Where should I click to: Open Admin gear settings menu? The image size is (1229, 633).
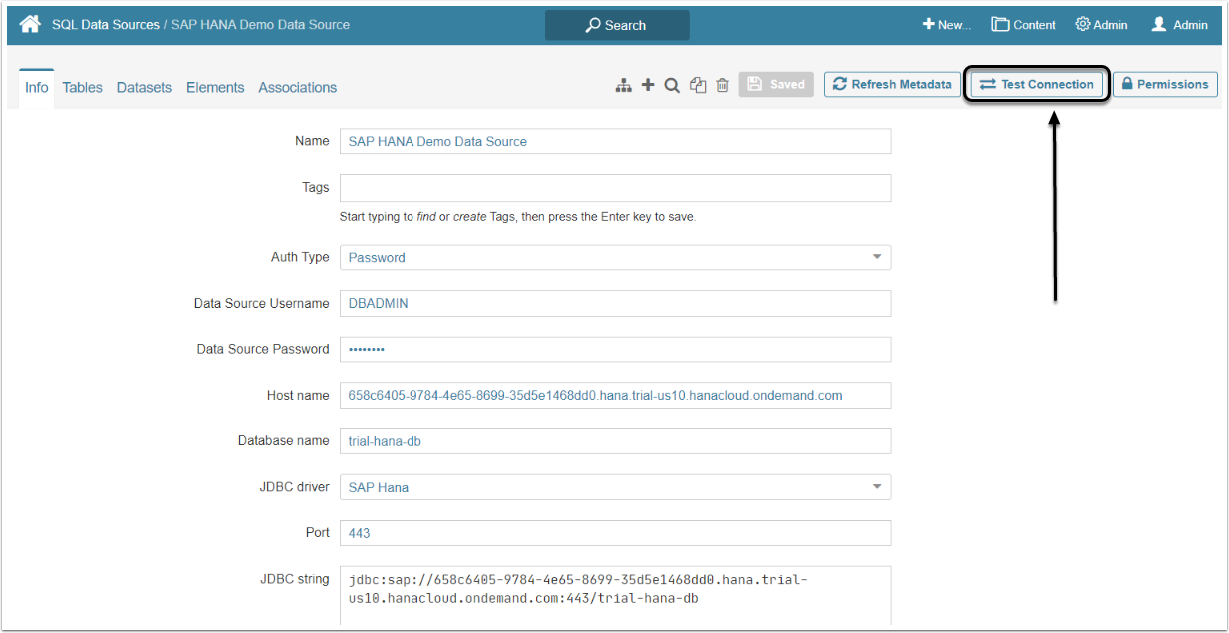tap(1101, 25)
